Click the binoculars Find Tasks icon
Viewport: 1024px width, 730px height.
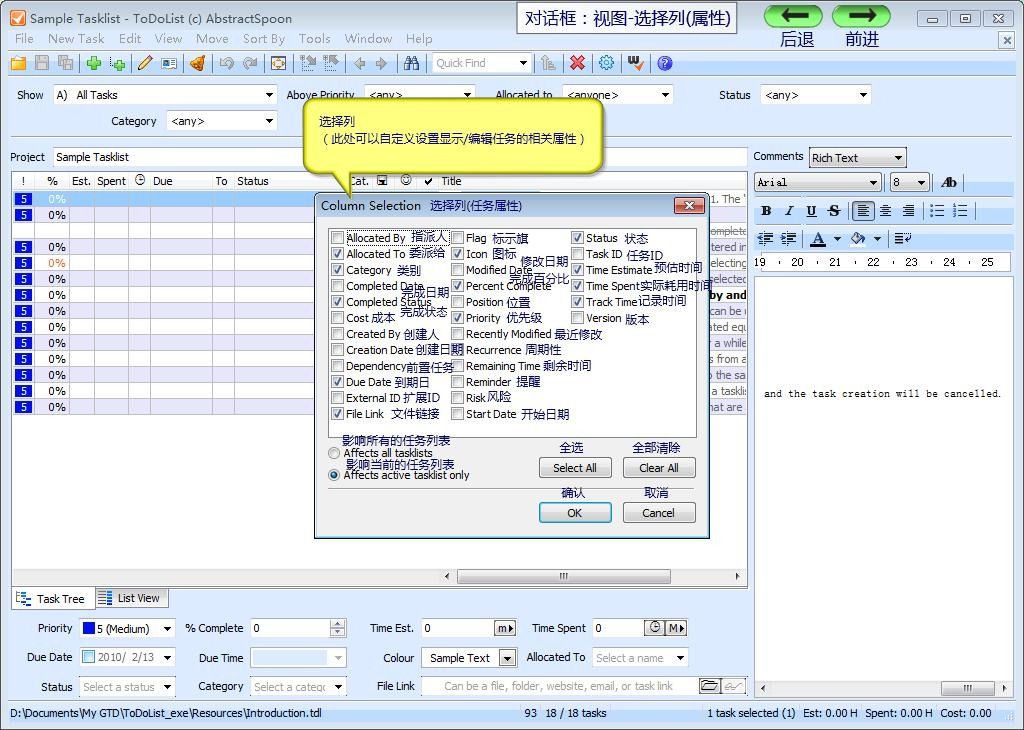(x=411, y=63)
